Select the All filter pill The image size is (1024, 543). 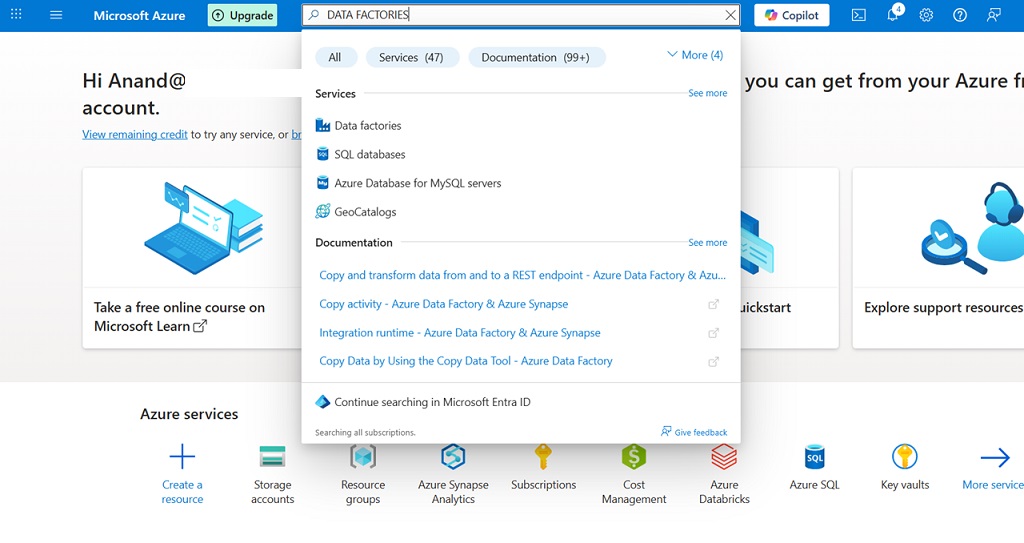pos(335,58)
